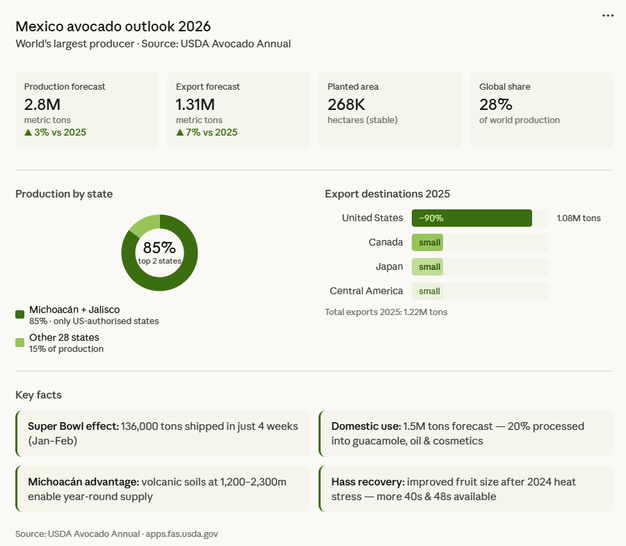
Task: Open the Global share 28% card
Action: point(540,109)
